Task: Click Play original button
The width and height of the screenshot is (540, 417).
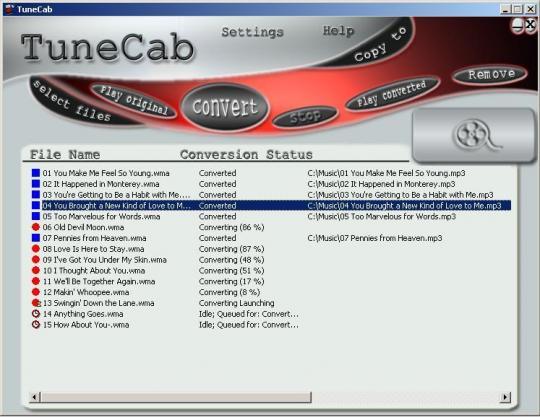Action: [x=134, y=100]
